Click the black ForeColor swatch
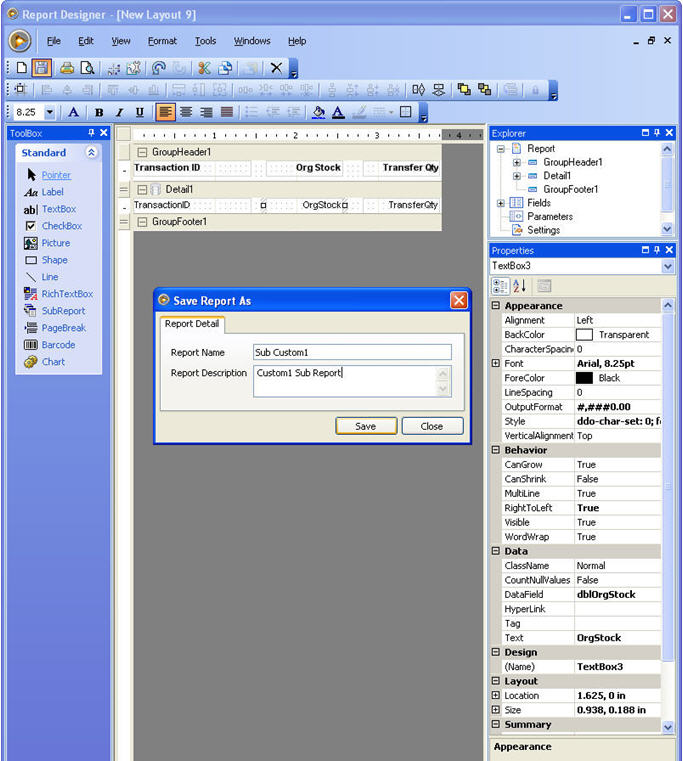 point(585,378)
